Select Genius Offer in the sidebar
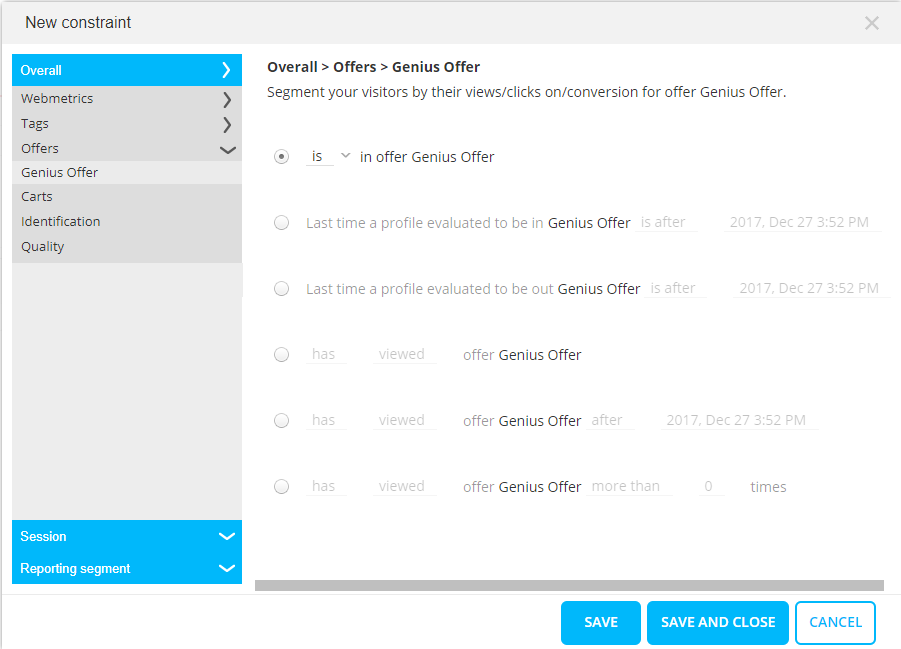The image size is (901, 649). point(60,173)
